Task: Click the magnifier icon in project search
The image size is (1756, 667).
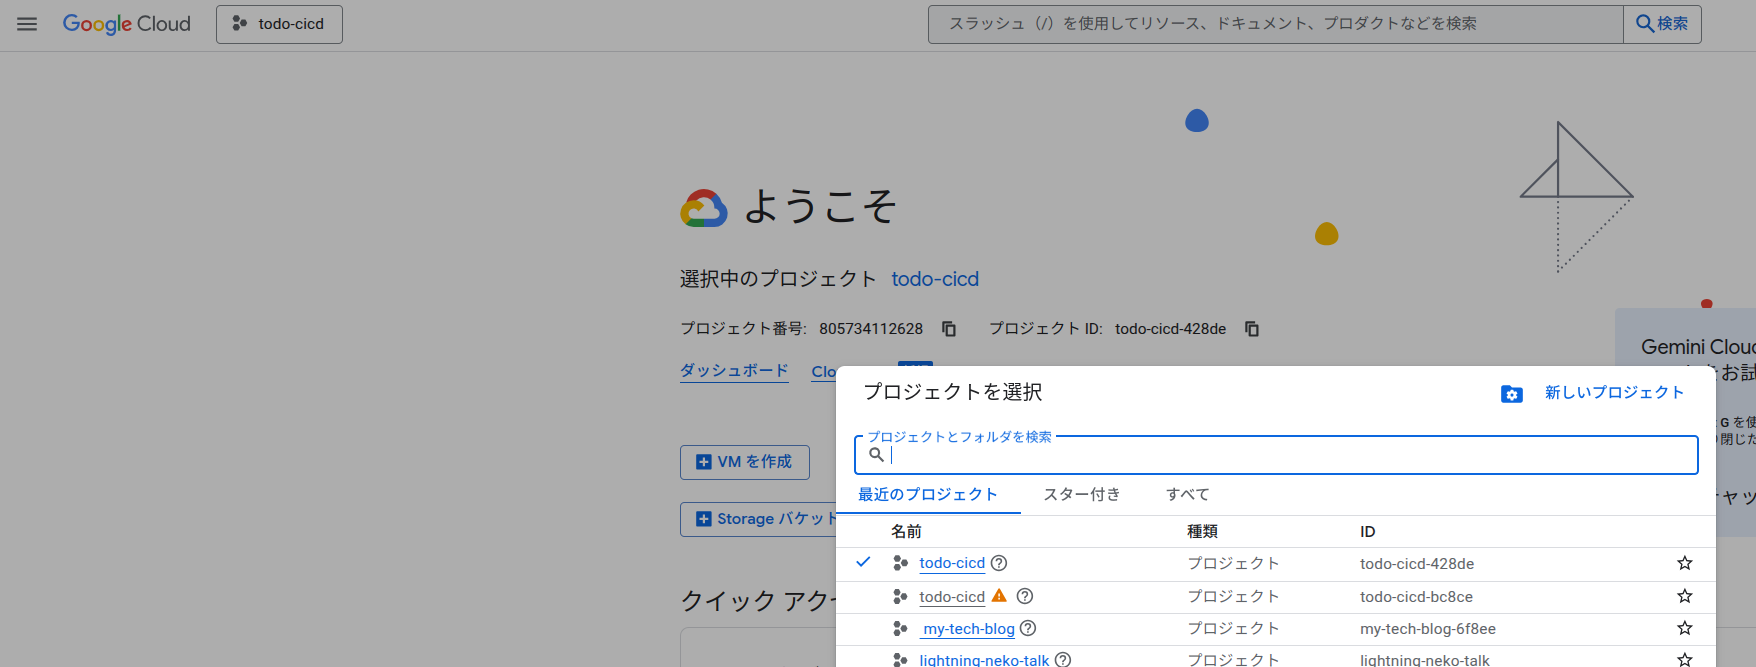Action: pyautogui.click(x=876, y=455)
